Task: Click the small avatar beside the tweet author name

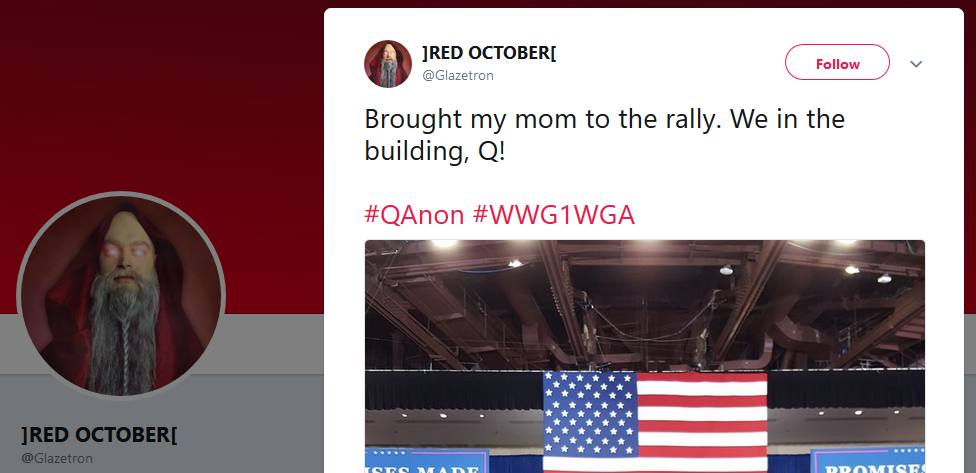Action: [x=388, y=64]
